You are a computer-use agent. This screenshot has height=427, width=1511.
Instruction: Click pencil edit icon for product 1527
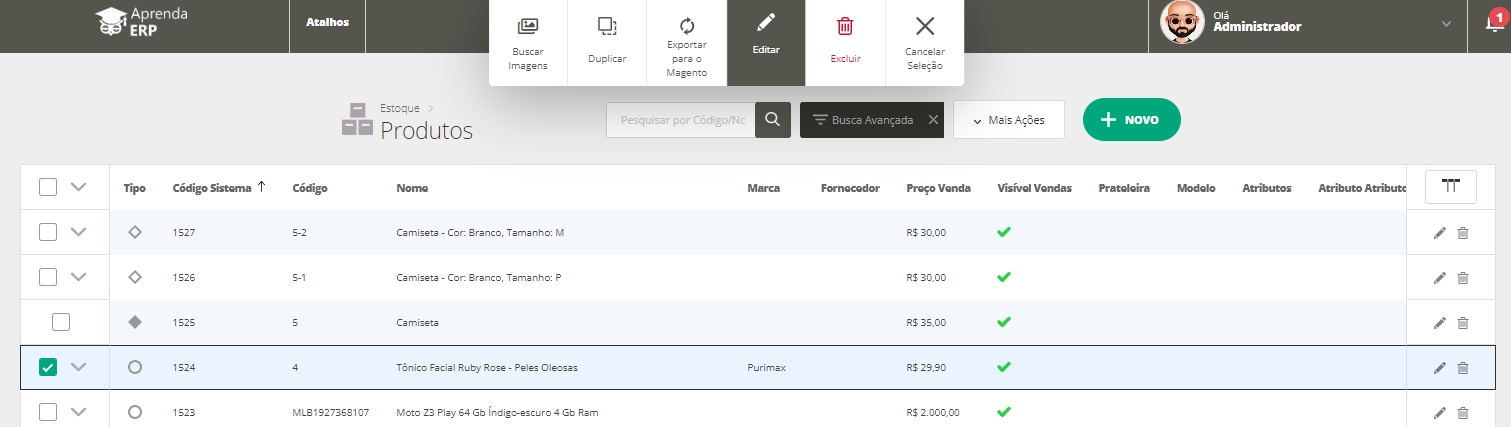tap(1439, 233)
